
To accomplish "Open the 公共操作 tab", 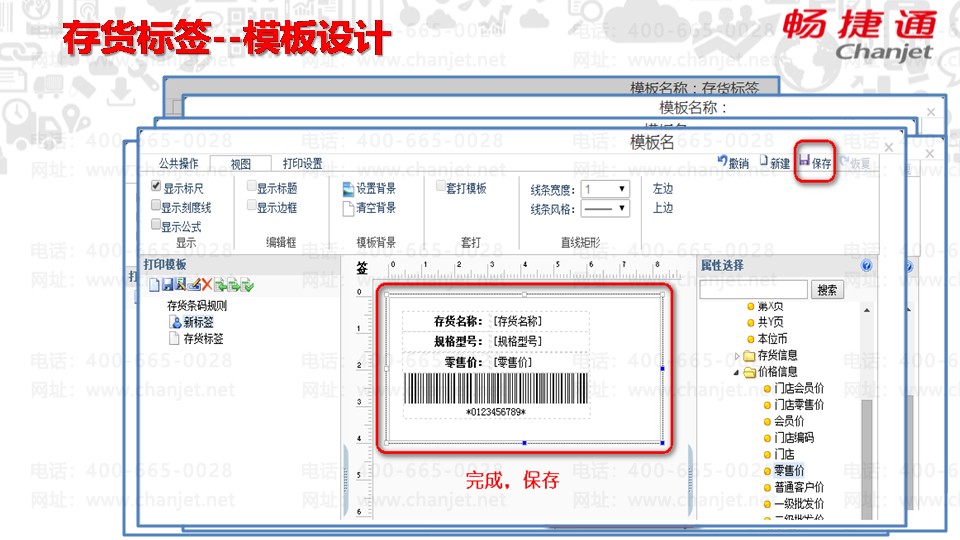I will pyautogui.click(x=178, y=163).
